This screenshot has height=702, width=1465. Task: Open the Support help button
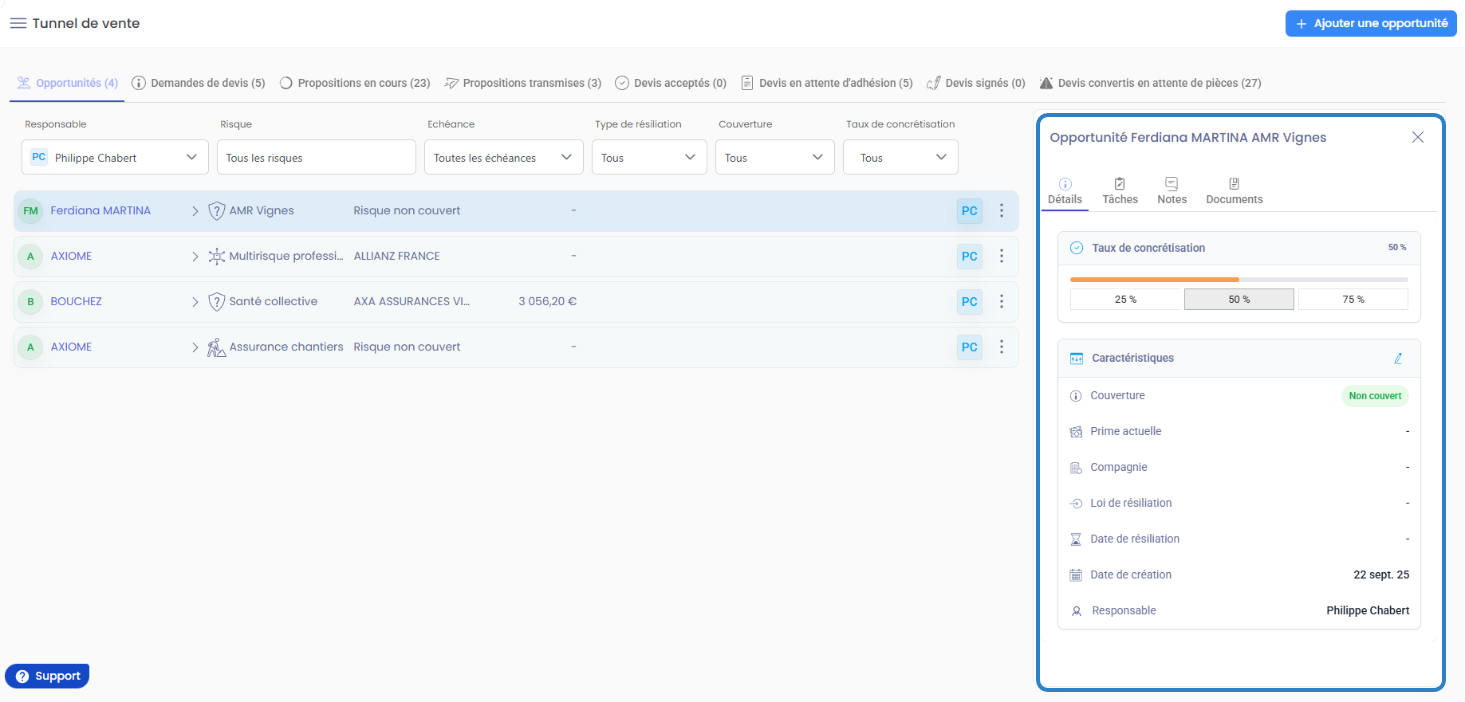47,676
